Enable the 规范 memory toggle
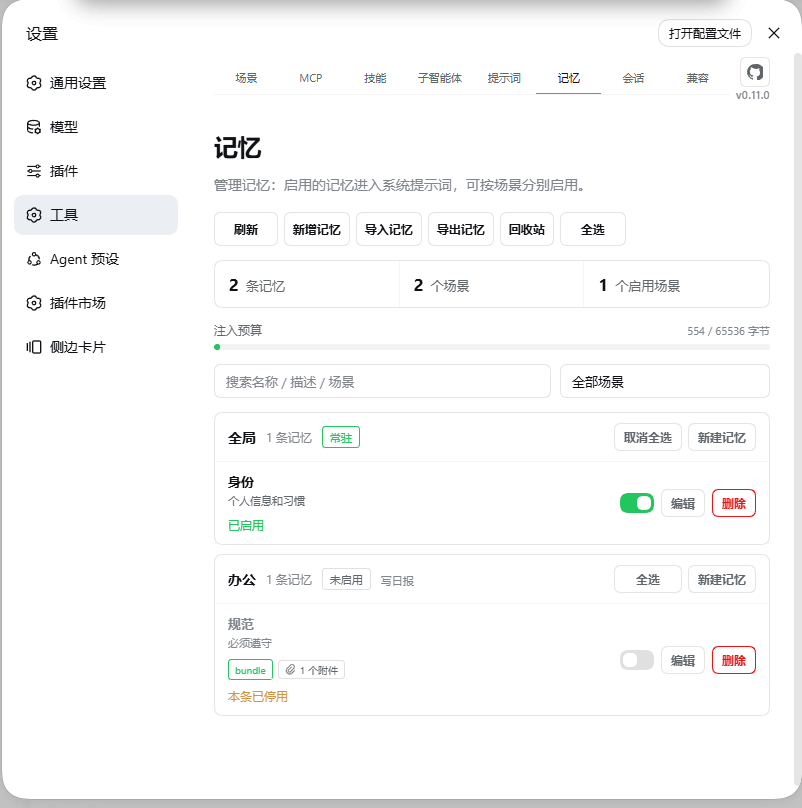802x808 pixels. click(x=637, y=660)
